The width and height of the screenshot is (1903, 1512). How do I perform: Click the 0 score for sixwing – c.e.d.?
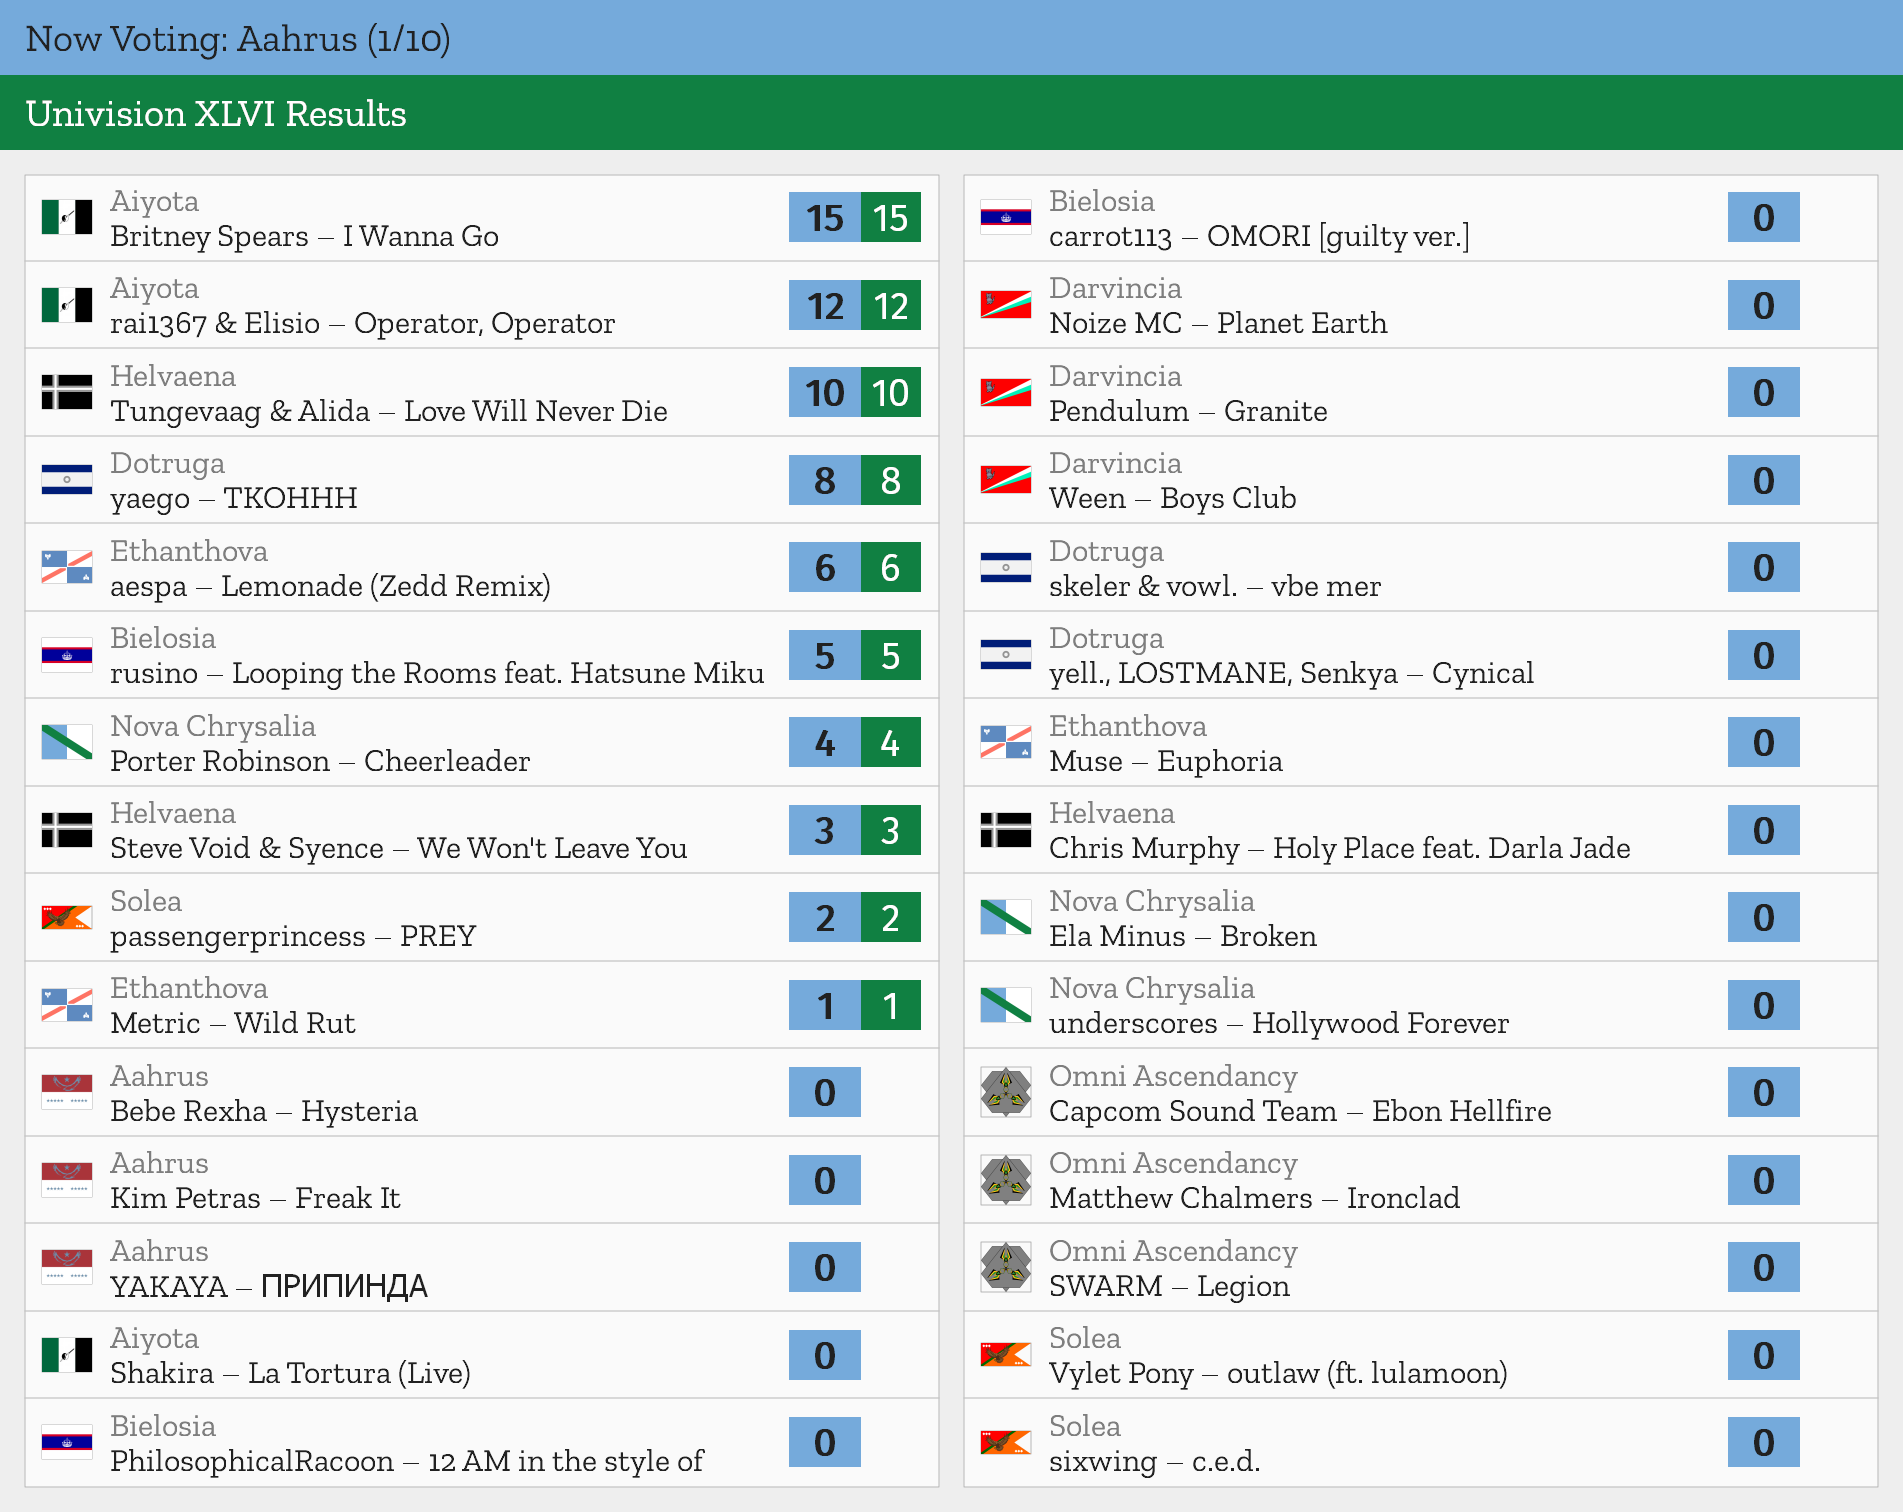tap(1764, 1442)
